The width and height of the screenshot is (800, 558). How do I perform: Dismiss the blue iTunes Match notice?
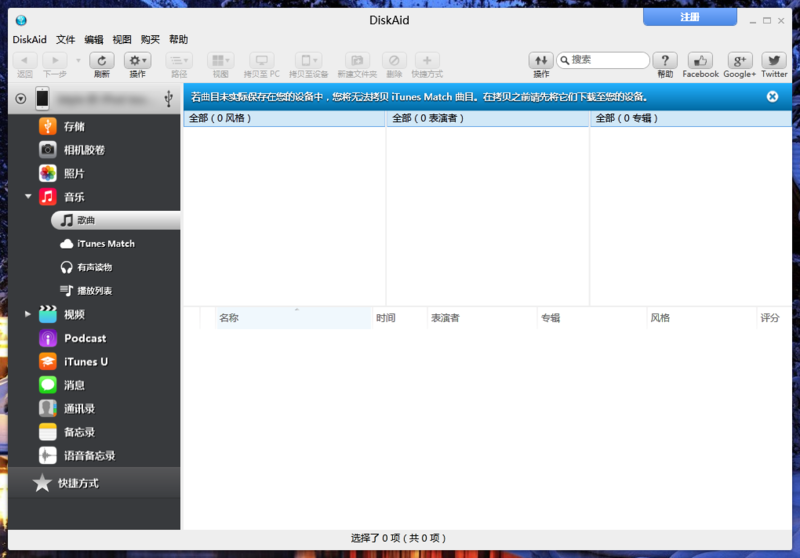(772, 96)
